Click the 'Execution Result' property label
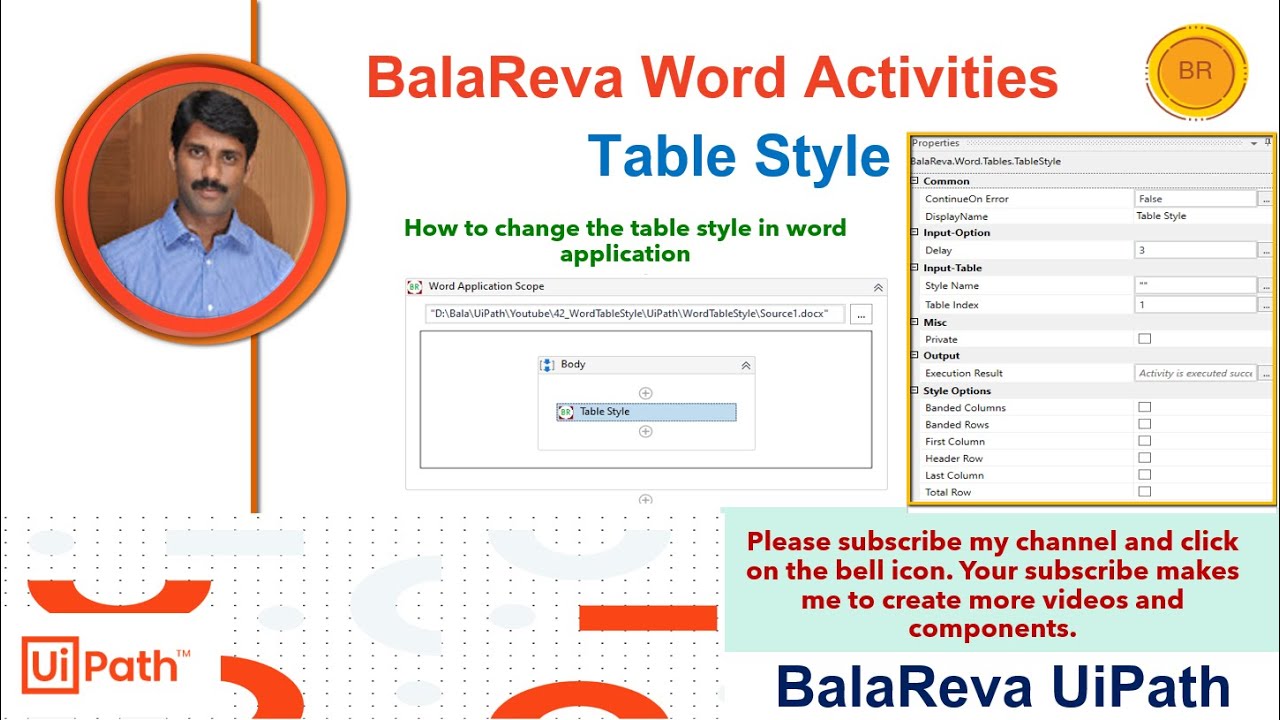This screenshot has width=1280, height=720. pos(964,373)
